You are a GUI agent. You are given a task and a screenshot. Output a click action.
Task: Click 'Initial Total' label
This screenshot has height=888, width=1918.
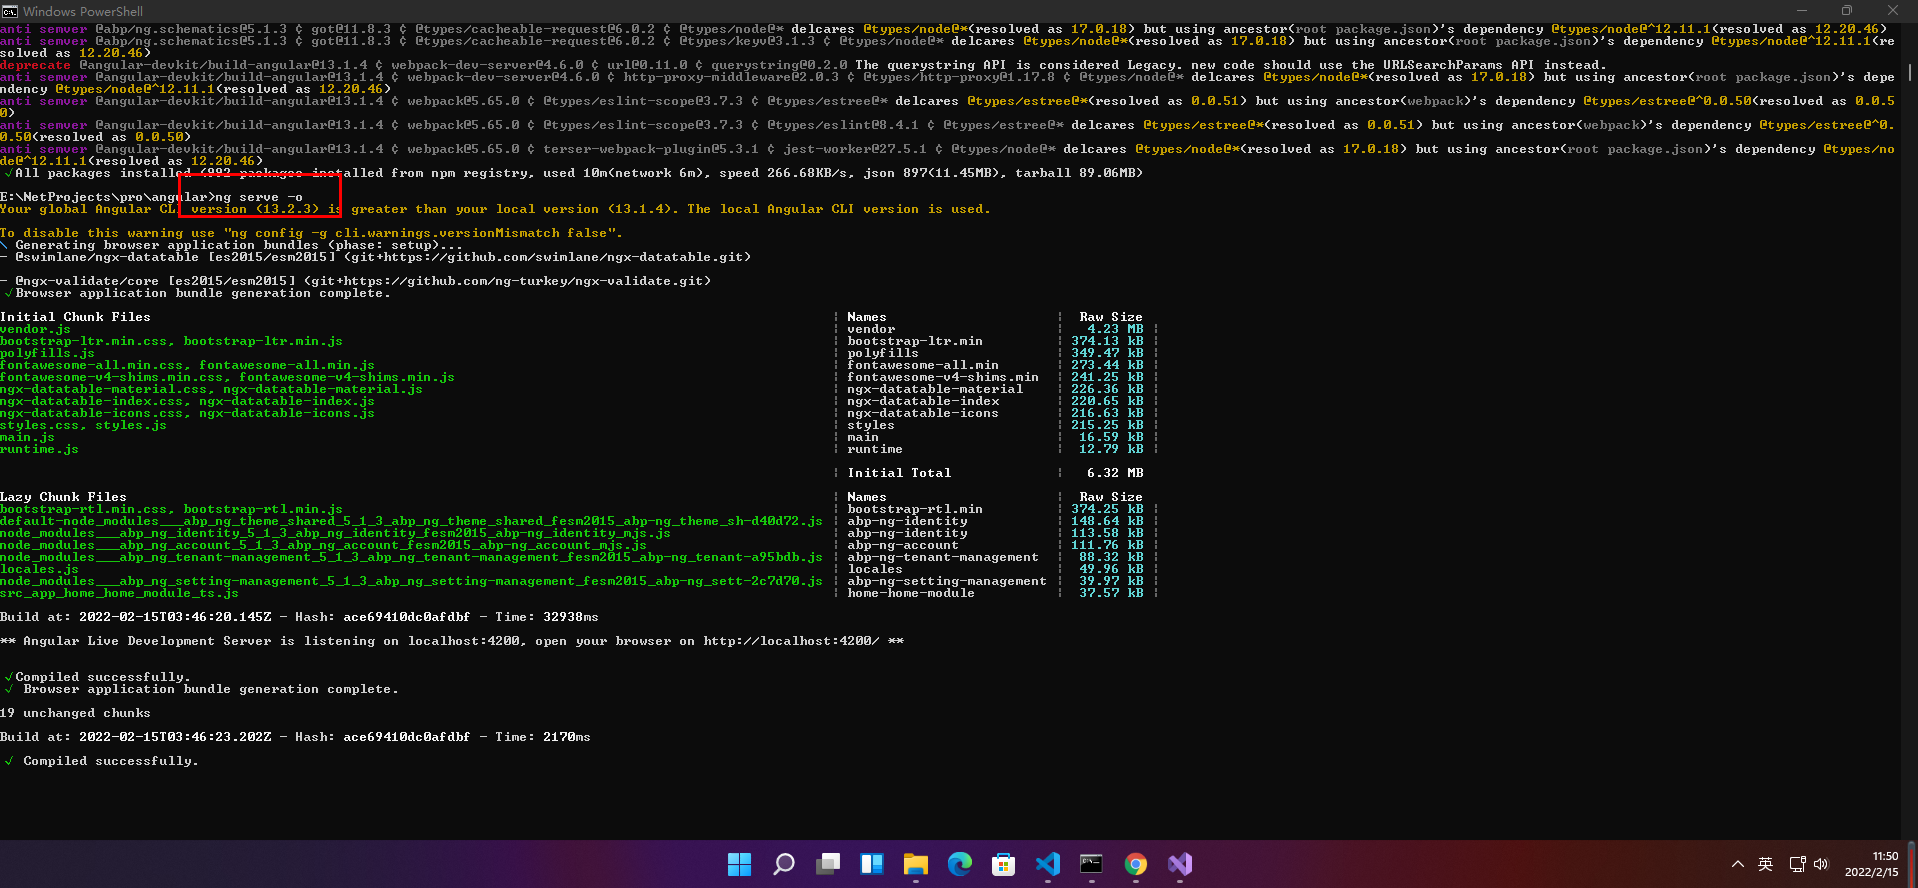(x=899, y=473)
